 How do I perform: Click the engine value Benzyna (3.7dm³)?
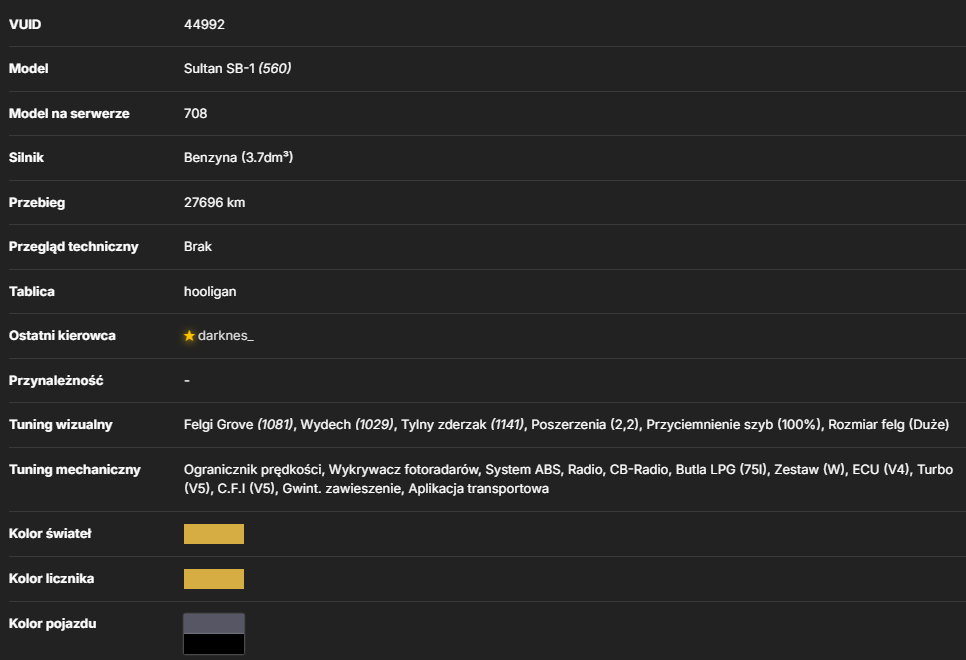click(x=238, y=158)
